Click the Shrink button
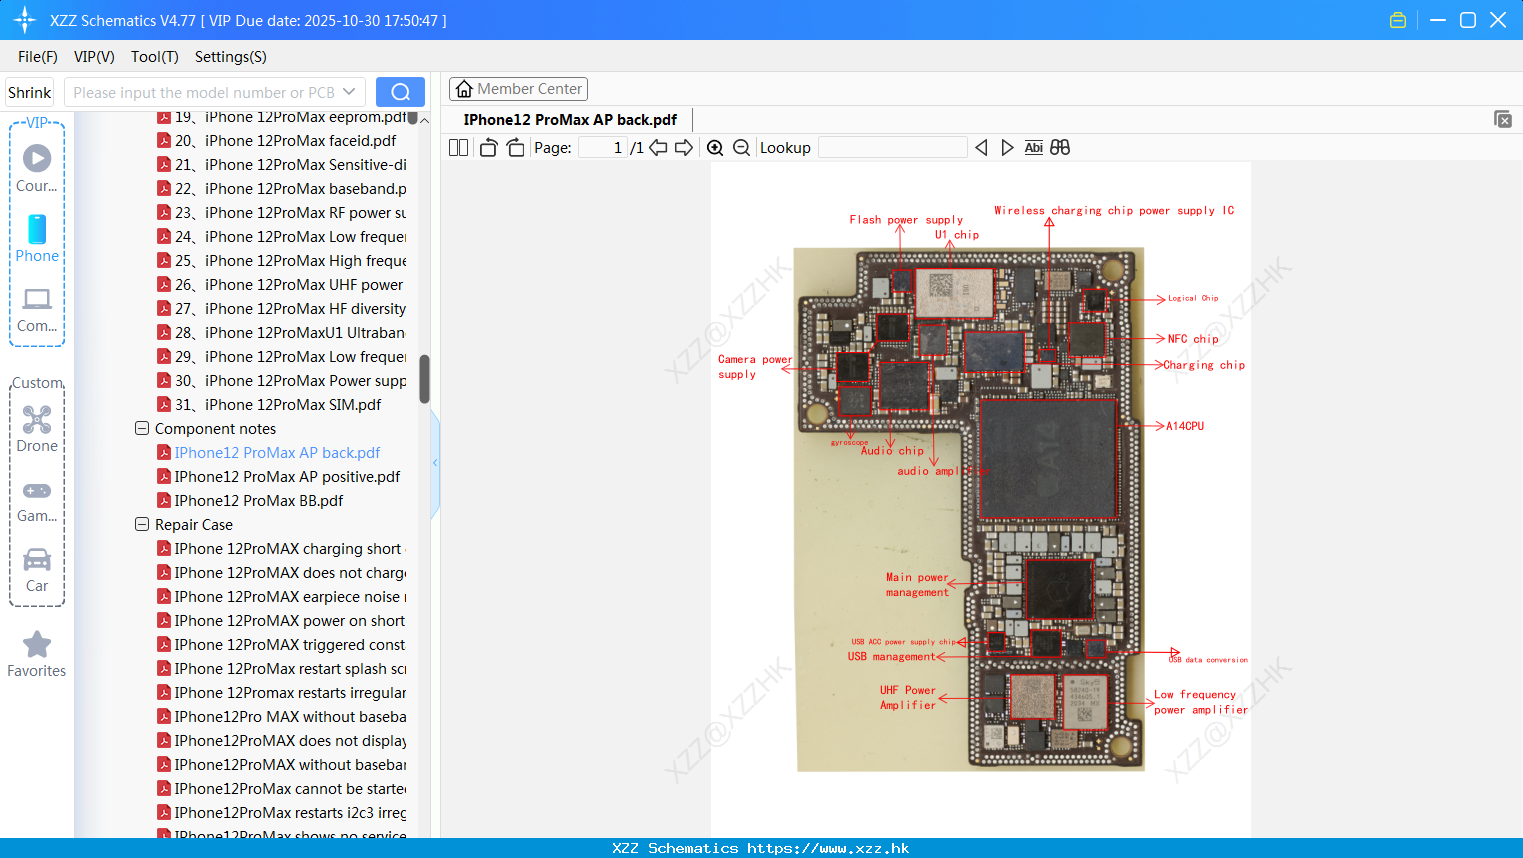Screen dimensions: 1523x858 click(29, 92)
